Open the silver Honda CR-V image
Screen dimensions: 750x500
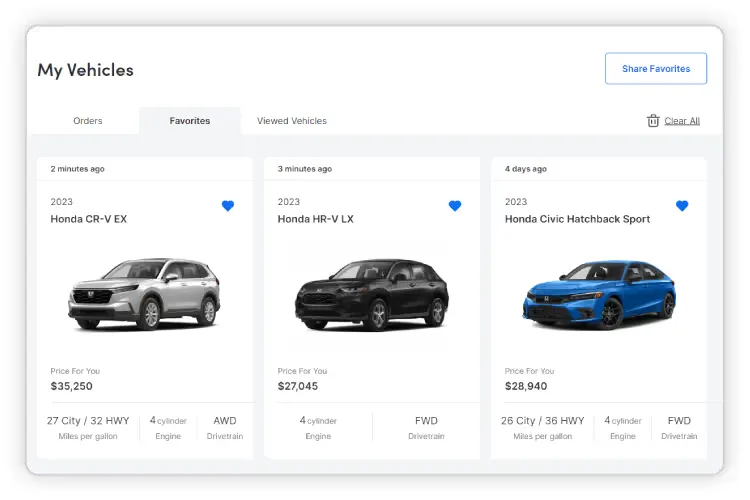click(144, 294)
